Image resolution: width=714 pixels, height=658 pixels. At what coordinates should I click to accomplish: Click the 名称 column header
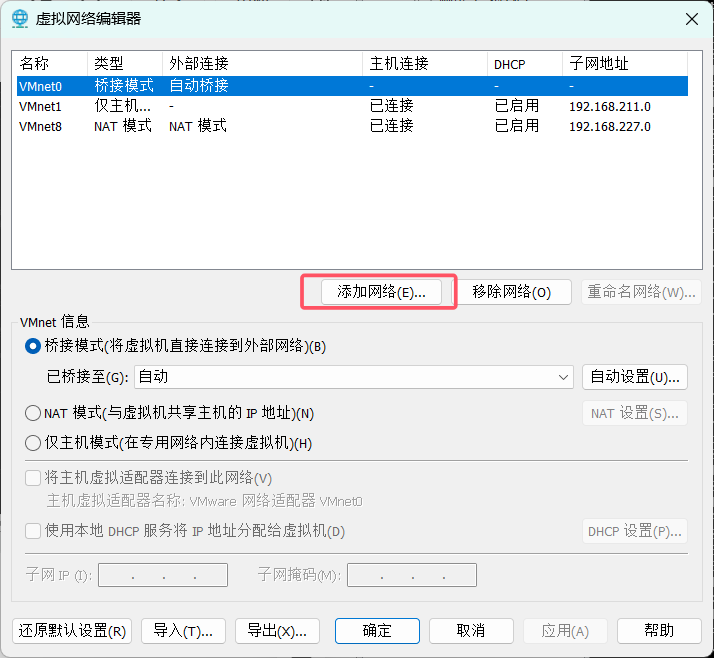coord(51,63)
